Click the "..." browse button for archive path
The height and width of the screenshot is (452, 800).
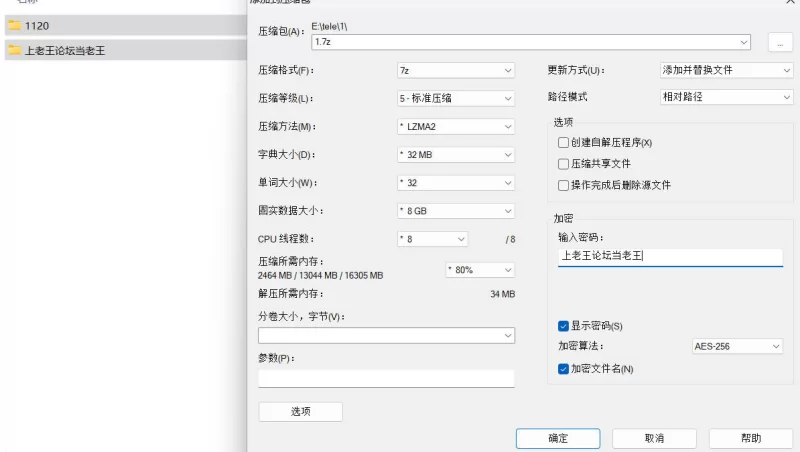pos(779,42)
